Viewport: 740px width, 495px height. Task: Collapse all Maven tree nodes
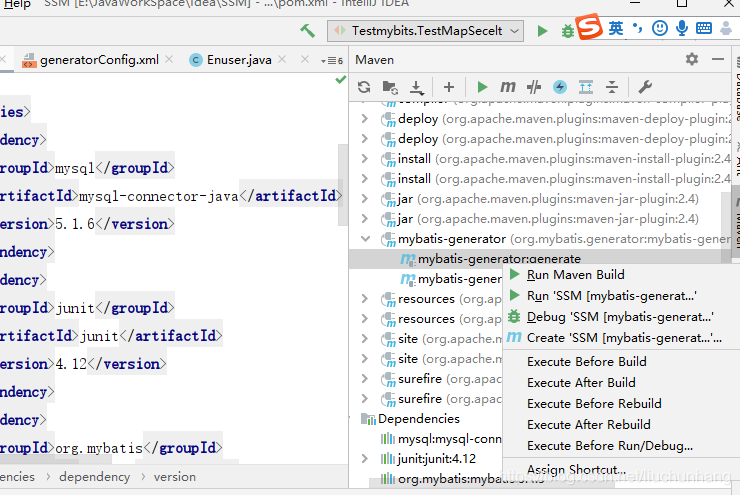tap(612, 87)
